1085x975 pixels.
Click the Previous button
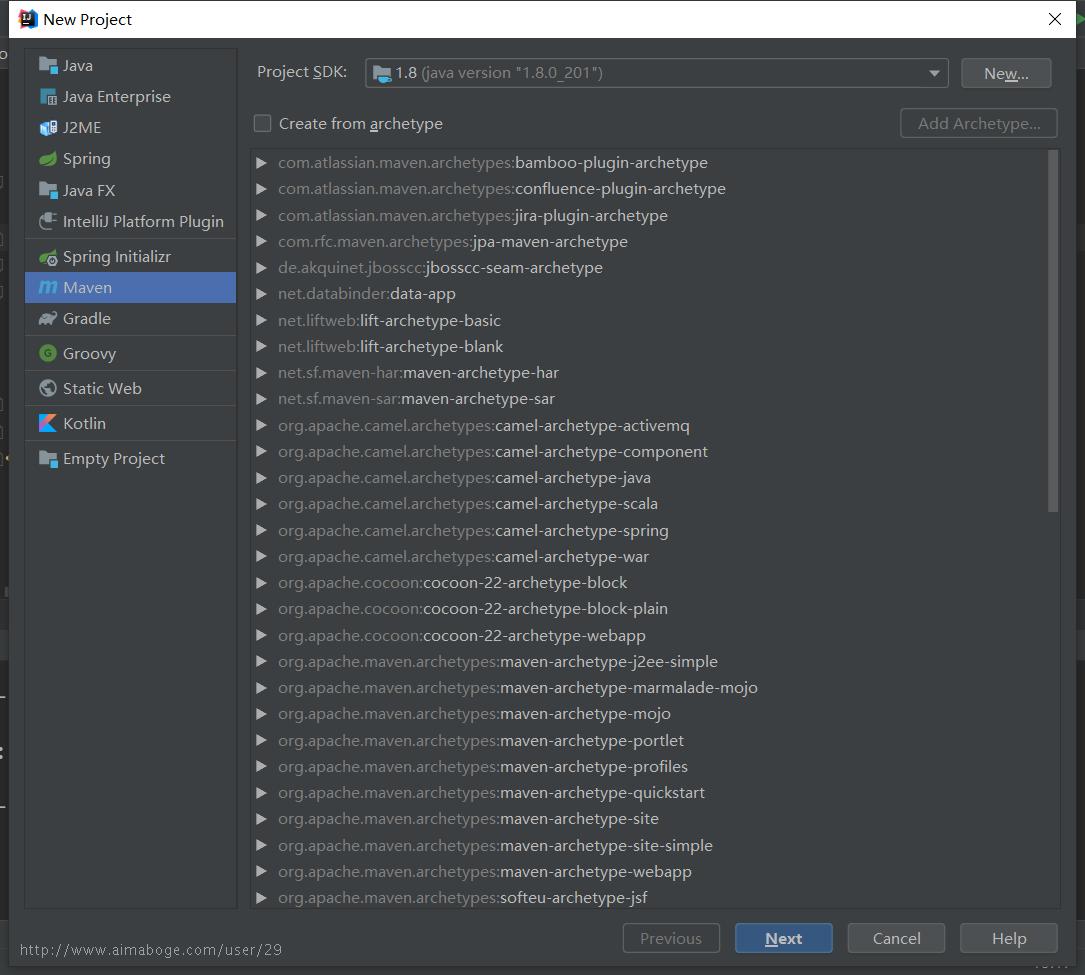coord(671,938)
